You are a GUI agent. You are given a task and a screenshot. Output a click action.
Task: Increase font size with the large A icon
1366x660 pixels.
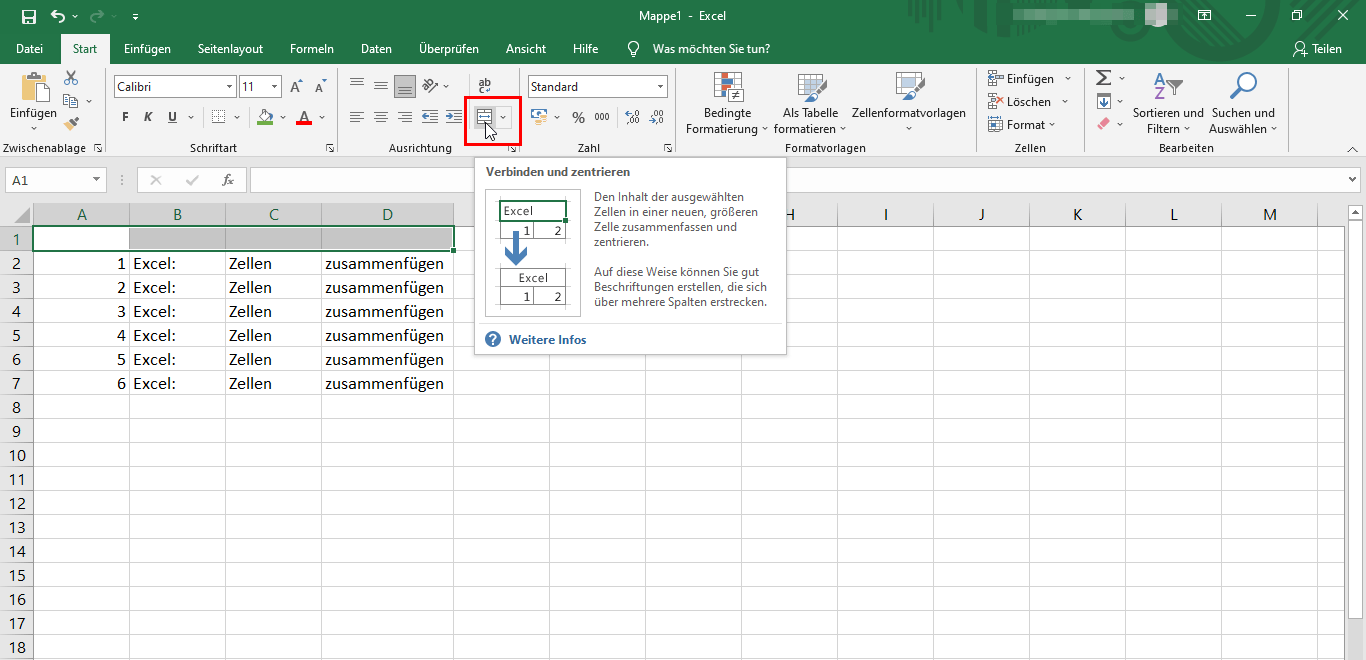click(x=297, y=87)
